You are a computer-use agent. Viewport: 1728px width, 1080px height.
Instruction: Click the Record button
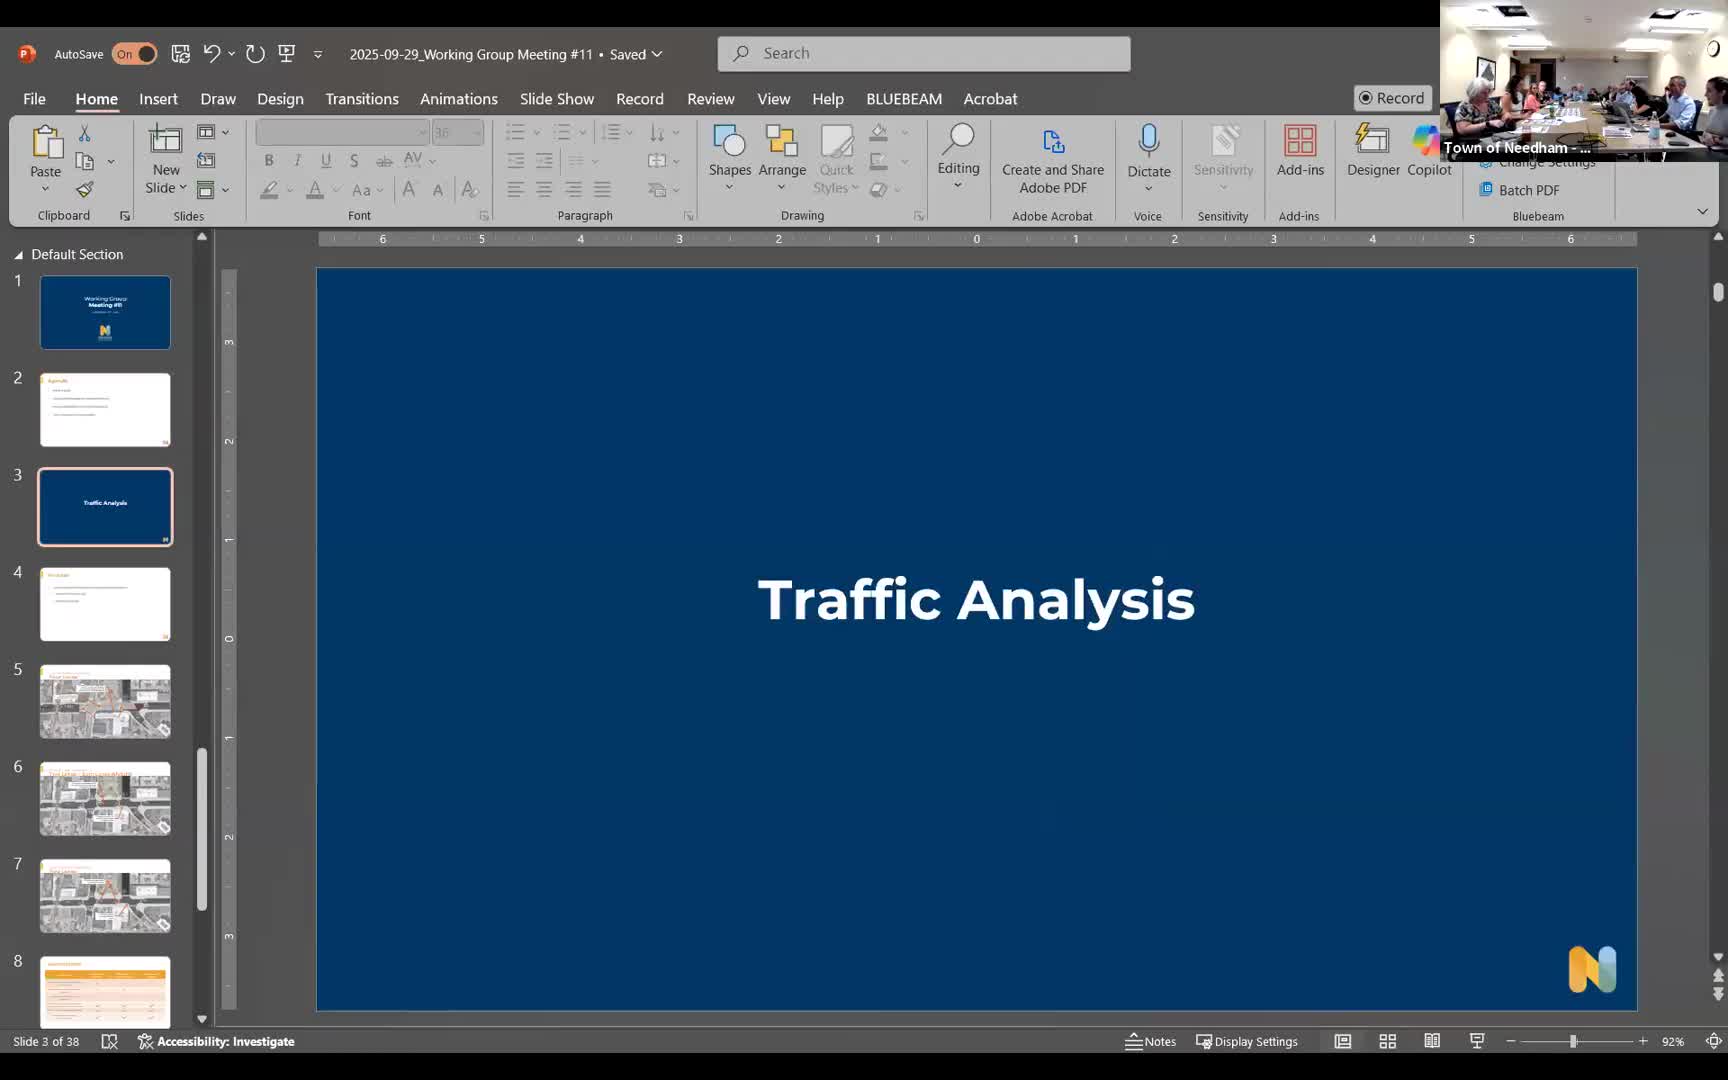pos(1391,98)
